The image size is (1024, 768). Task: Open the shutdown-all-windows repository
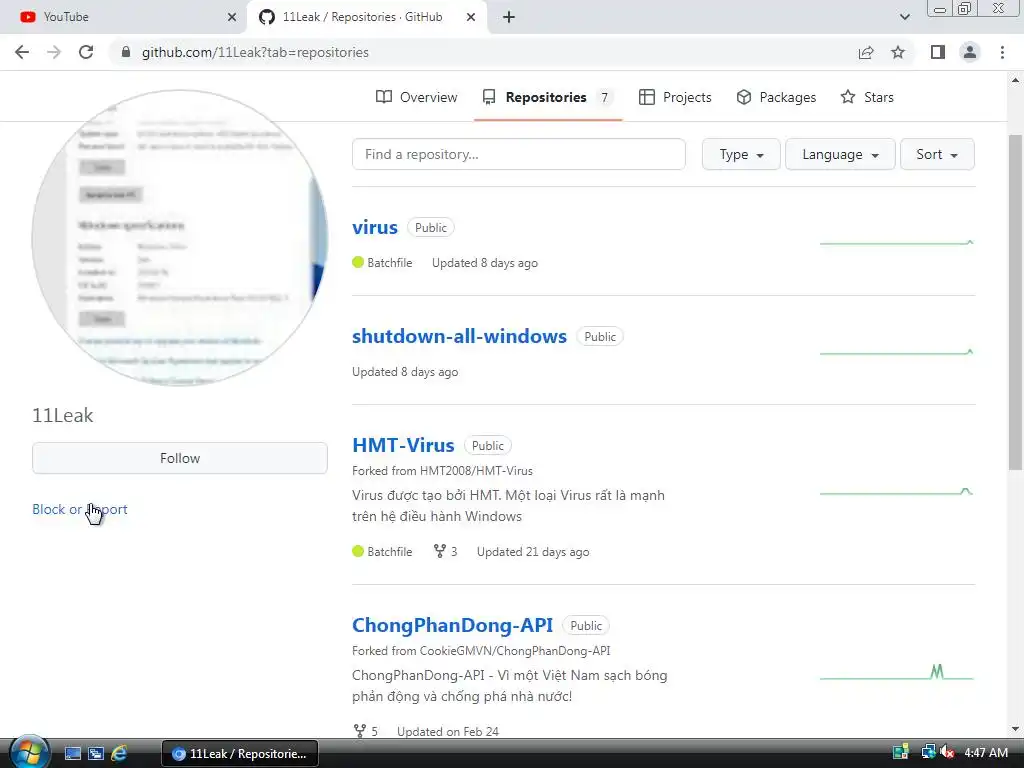point(459,336)
